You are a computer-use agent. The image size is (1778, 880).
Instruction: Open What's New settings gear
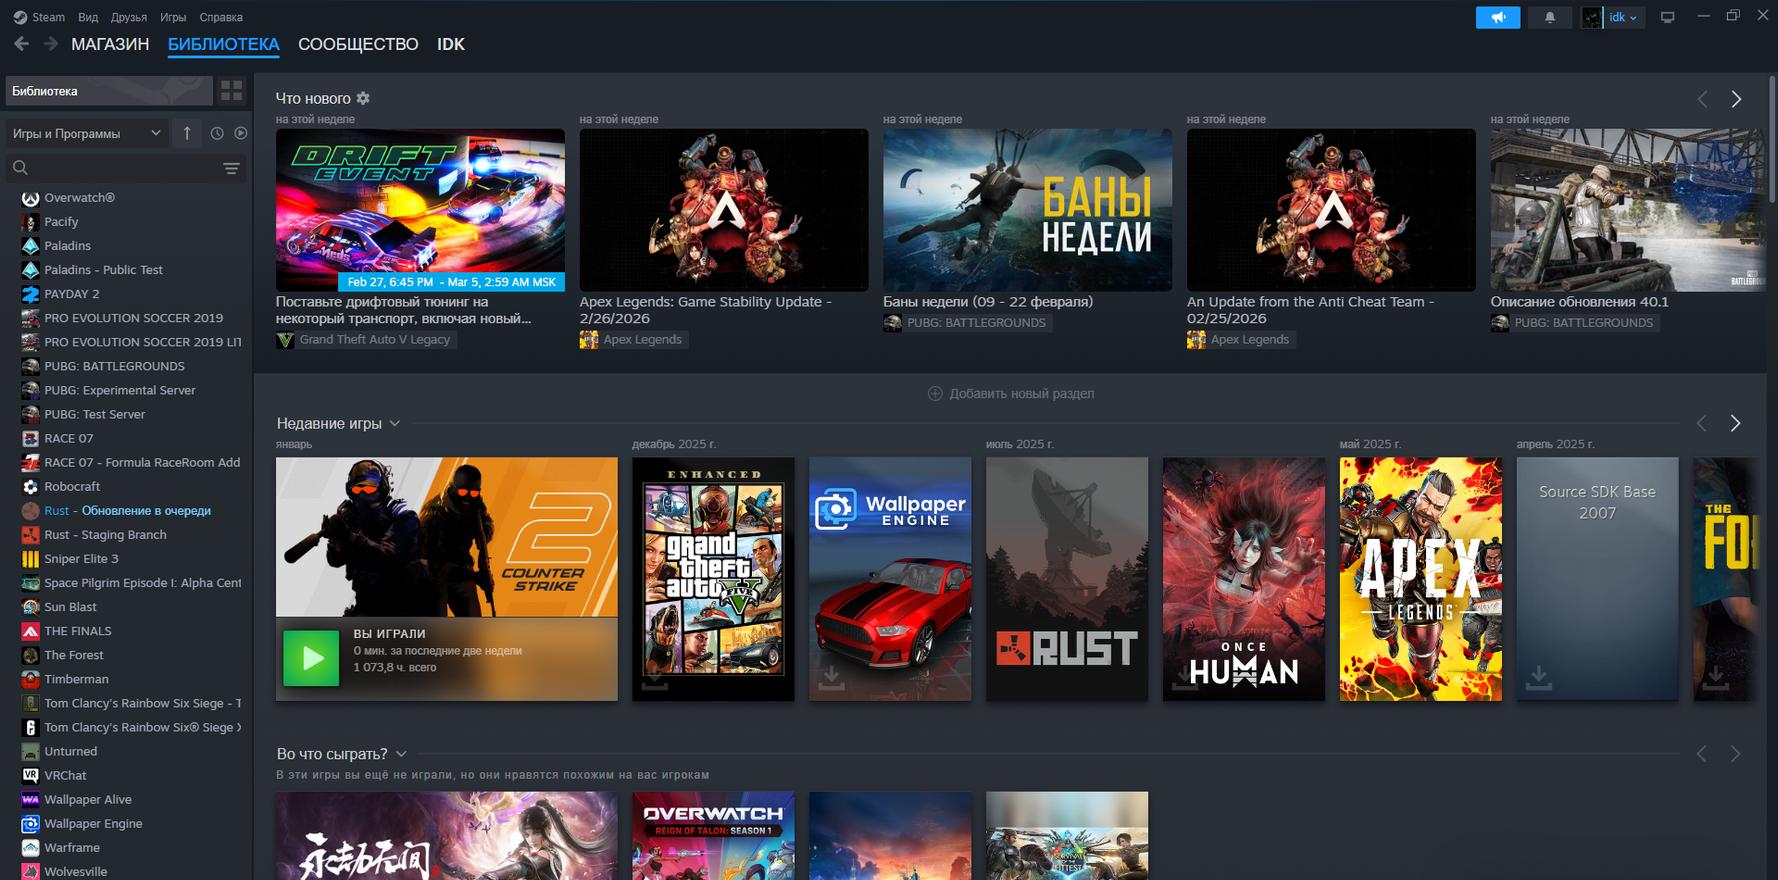tap(363, 98)
